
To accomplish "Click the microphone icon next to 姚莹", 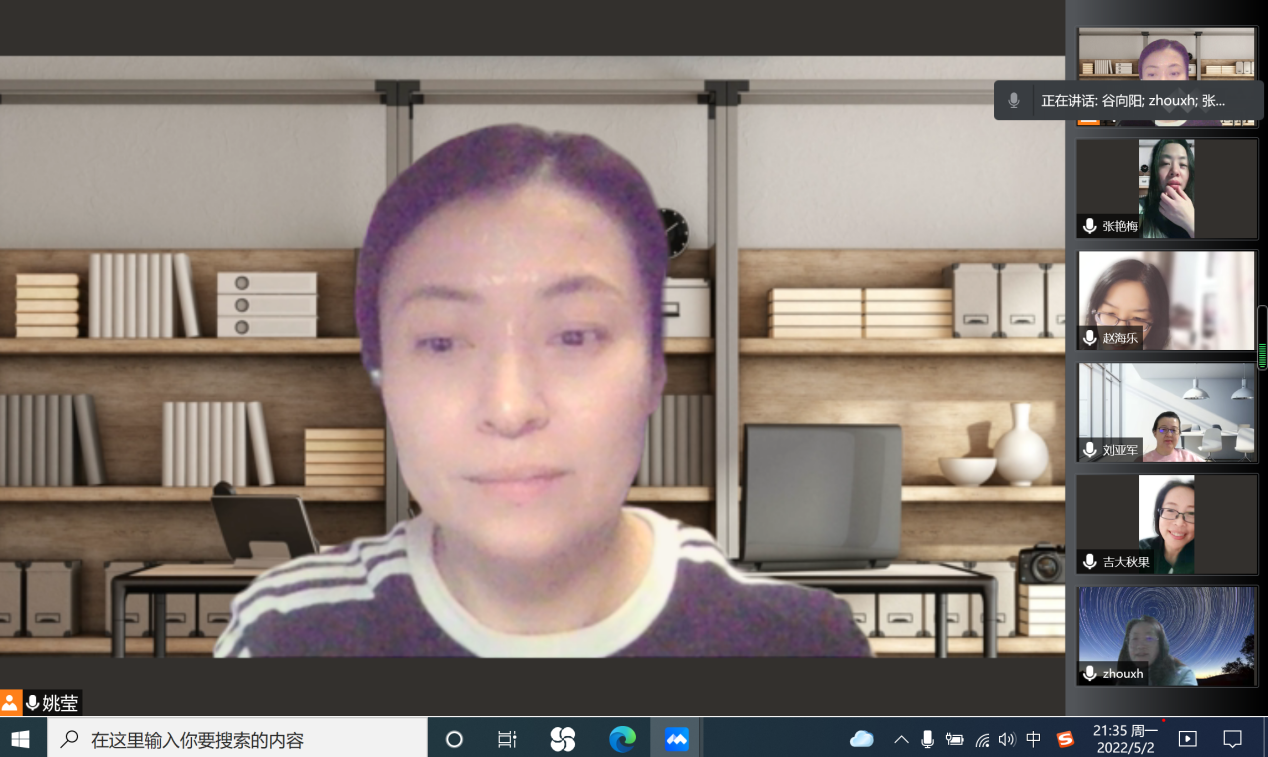I will 33,703.
